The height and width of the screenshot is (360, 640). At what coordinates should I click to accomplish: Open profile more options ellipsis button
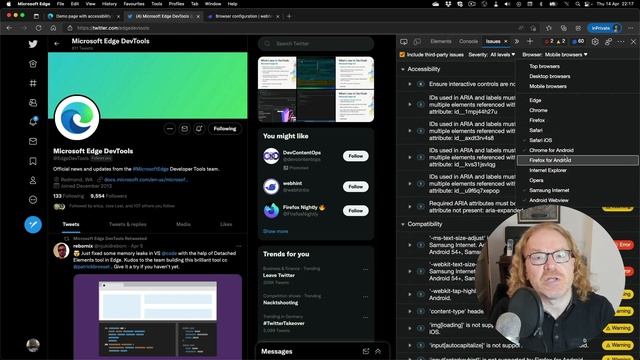pyautogui.click(x=170, y=129)
